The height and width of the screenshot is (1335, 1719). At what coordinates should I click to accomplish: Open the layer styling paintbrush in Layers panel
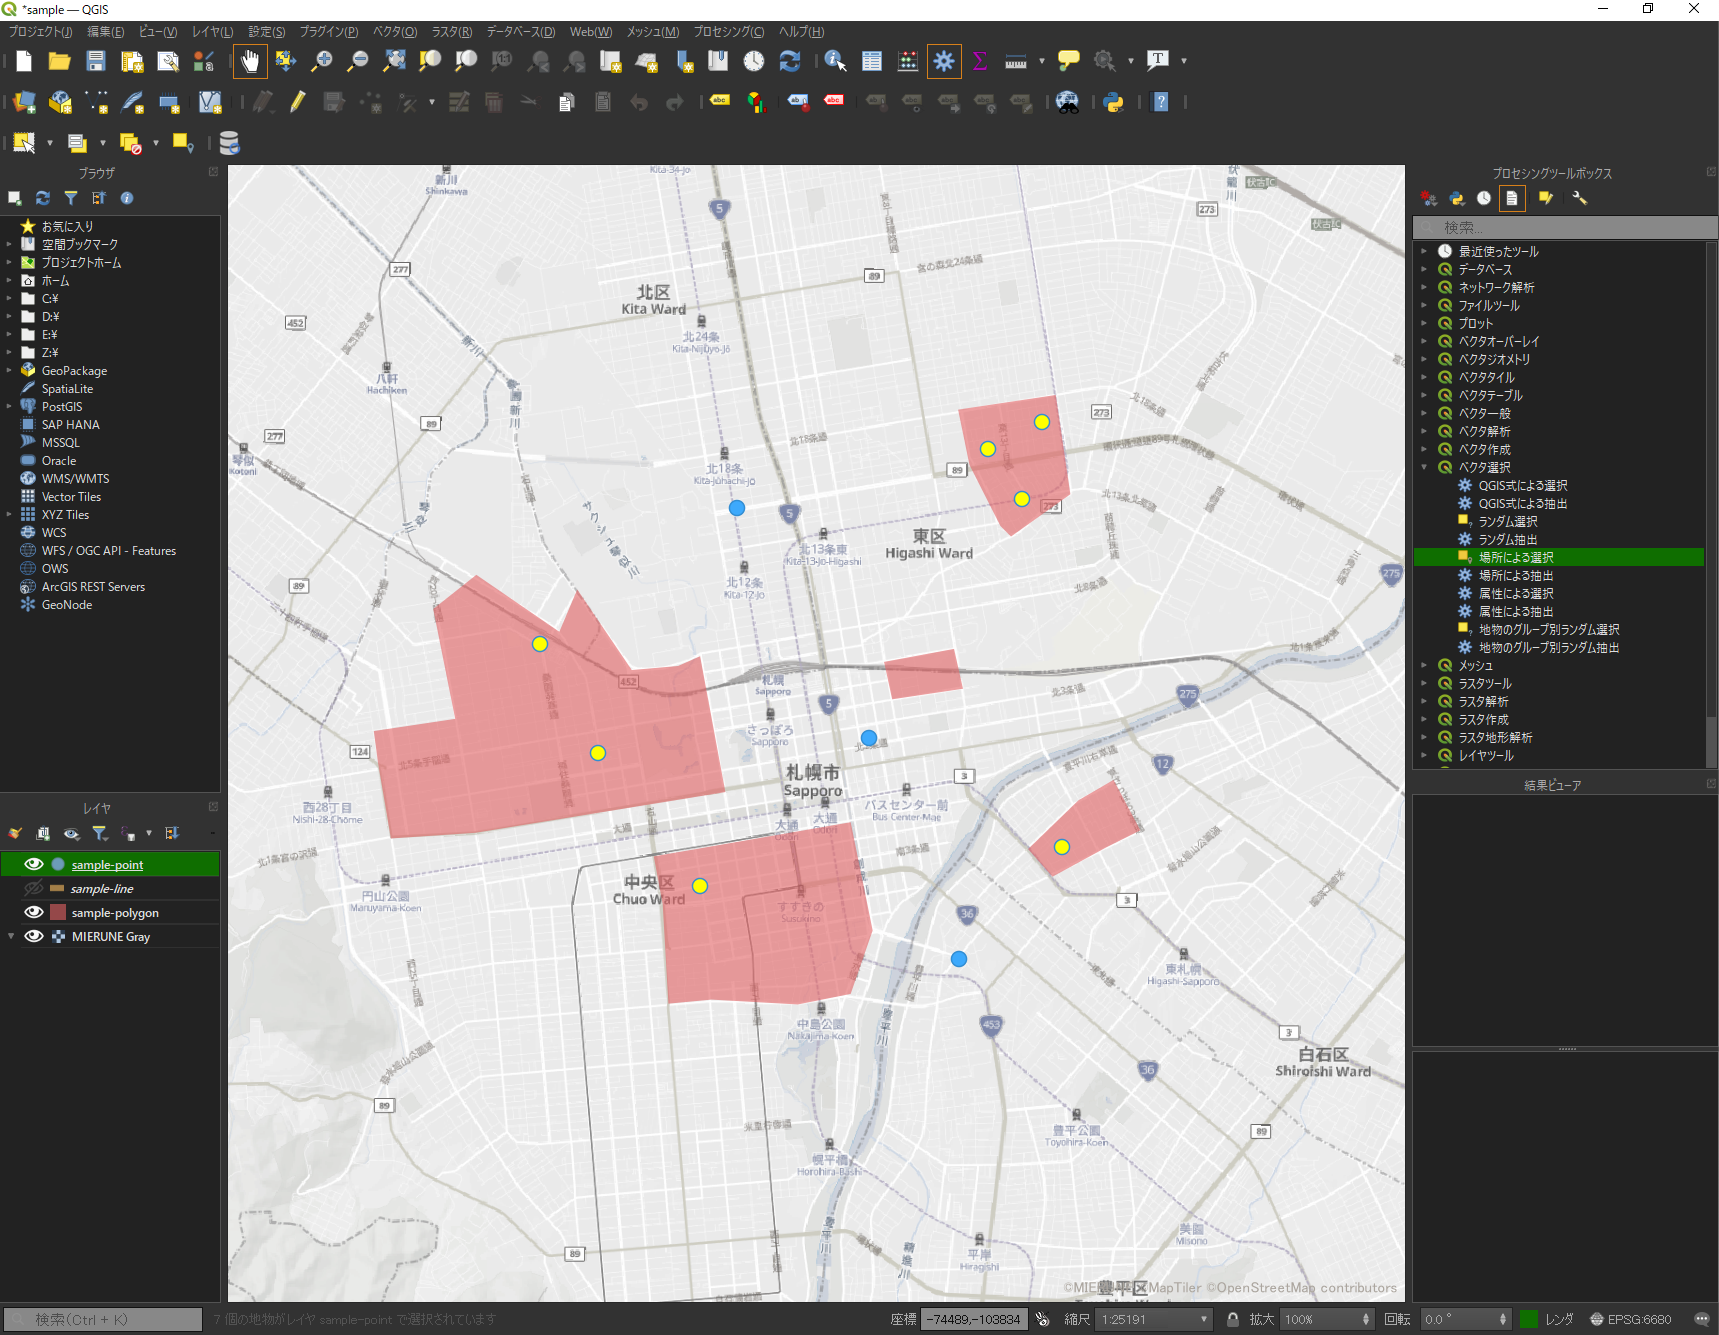[x=15, y=833]
